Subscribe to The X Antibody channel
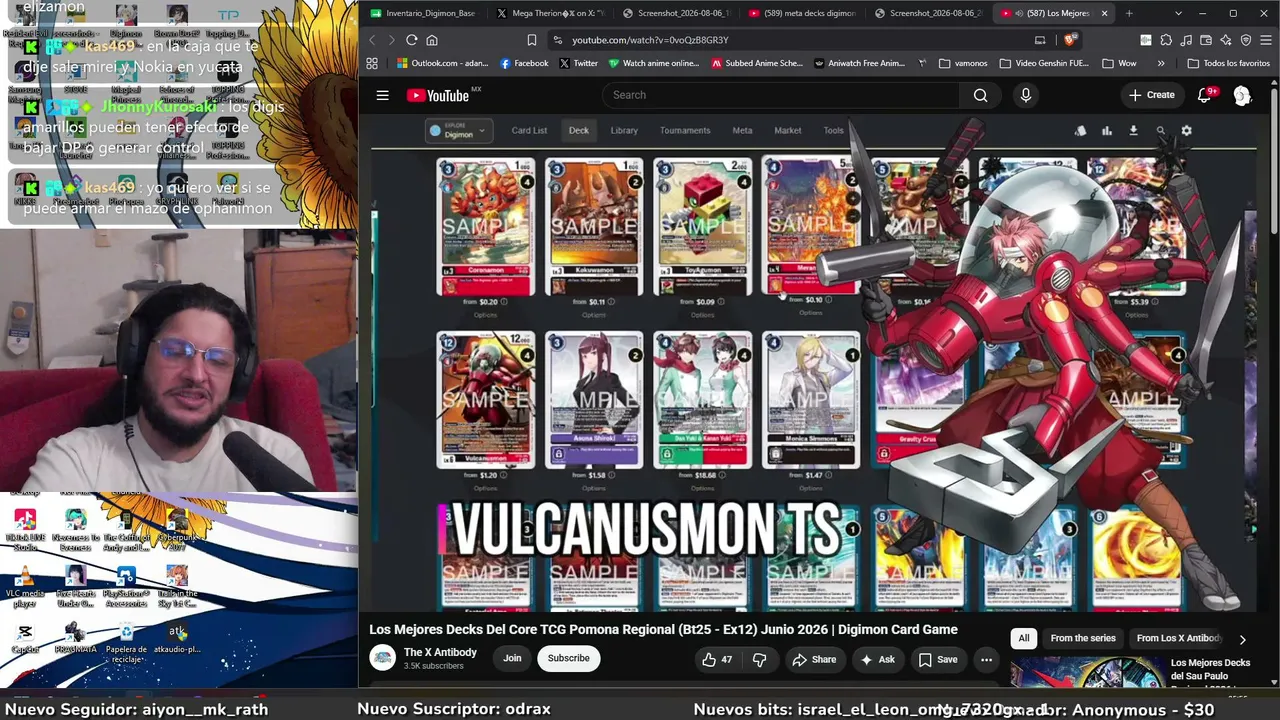The width and height of the screenshot is (1280, 720). click(568, 658)
